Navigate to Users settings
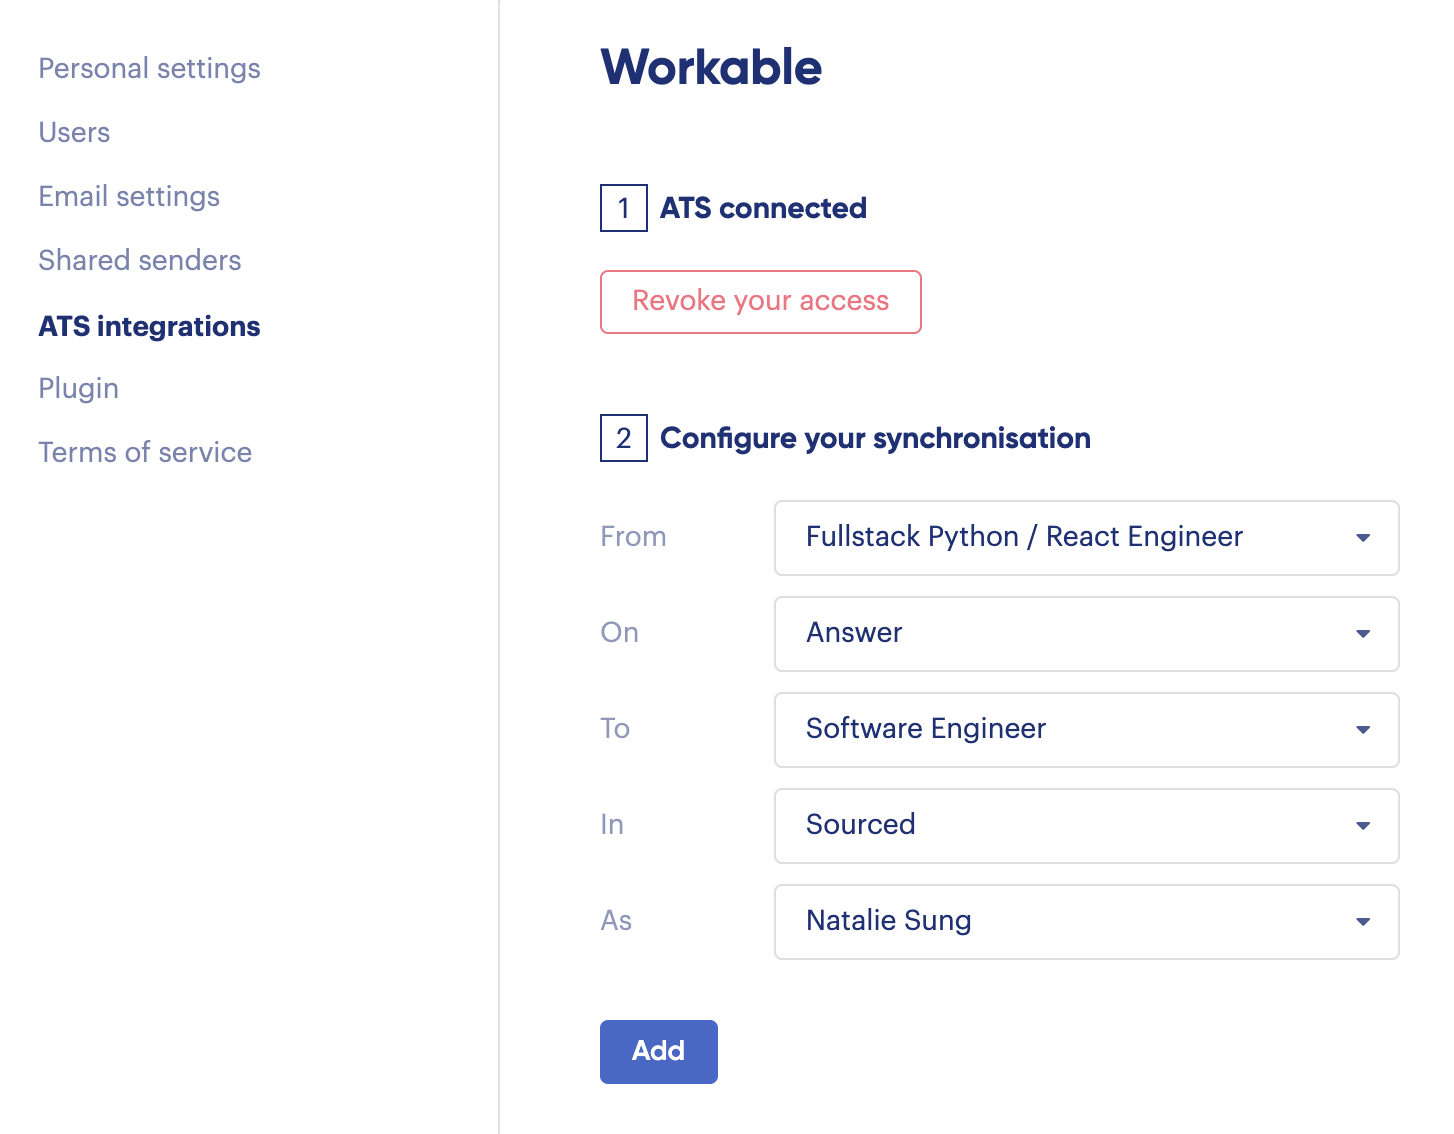 (74, 132)
